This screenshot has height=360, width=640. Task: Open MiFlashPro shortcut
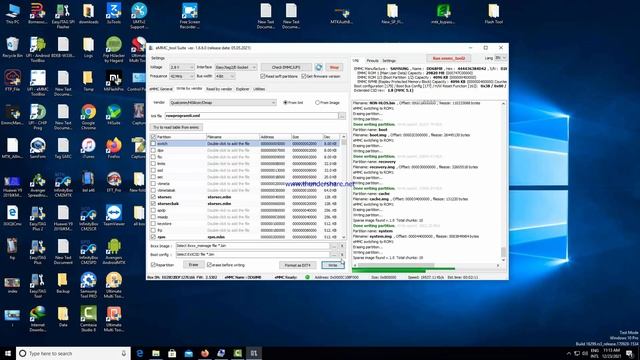(113, 80)
